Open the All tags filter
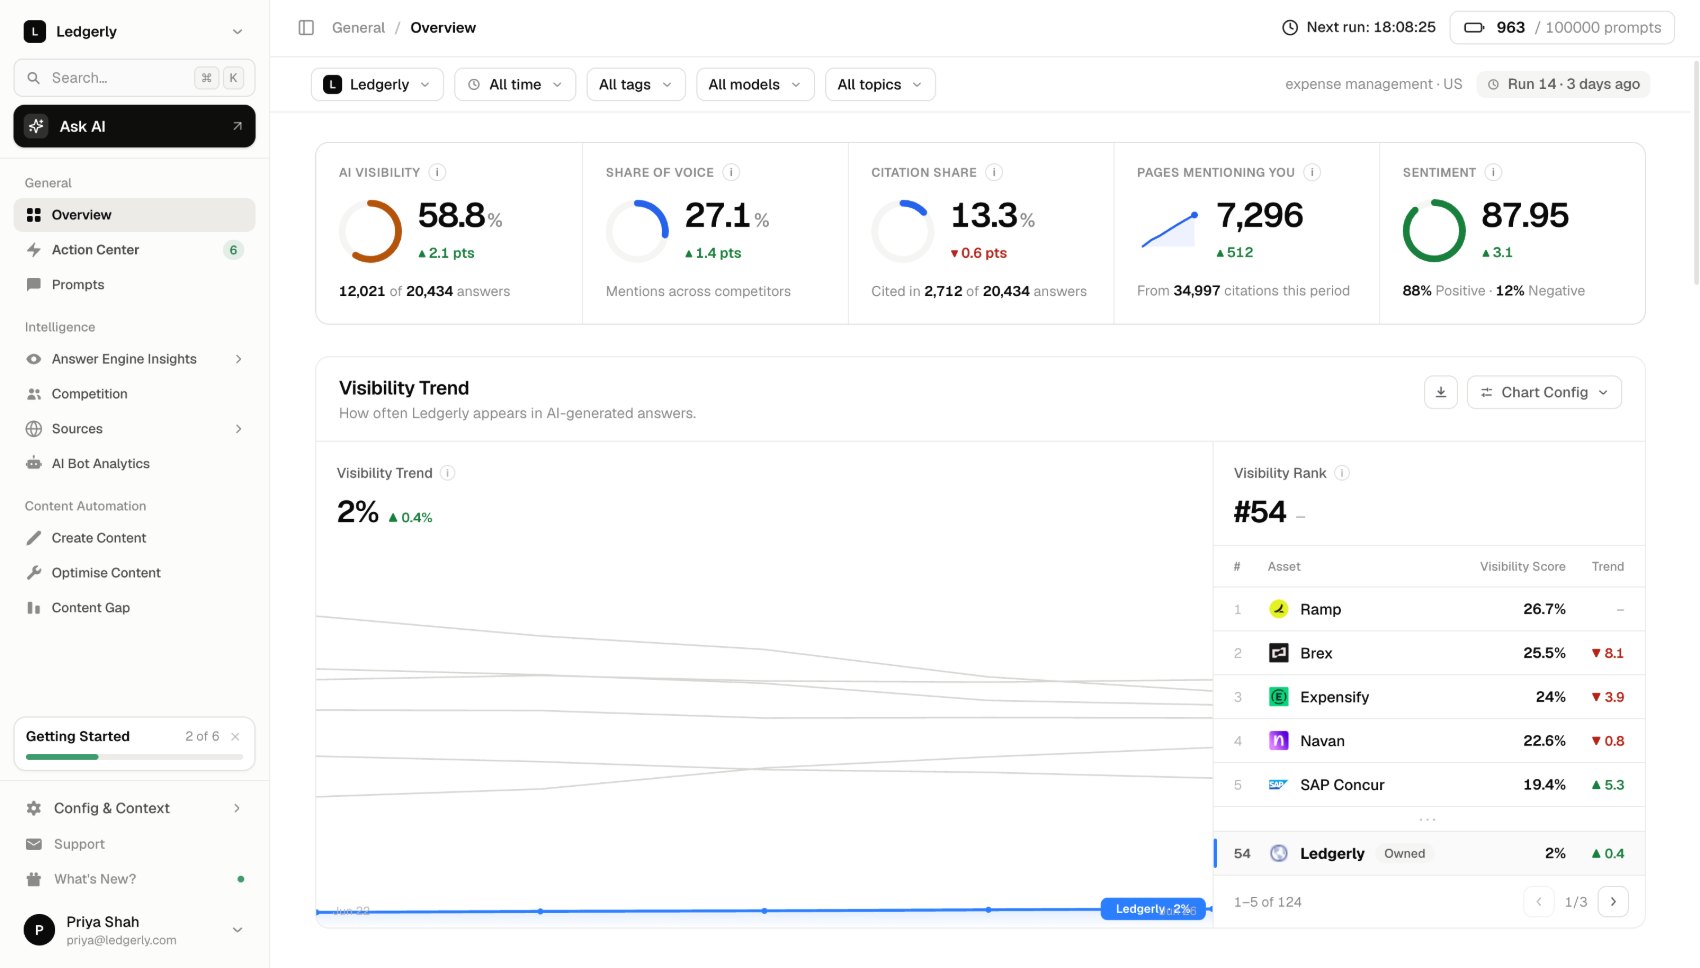Viewport: 1700px width, 968px height. tap(636, 85)
